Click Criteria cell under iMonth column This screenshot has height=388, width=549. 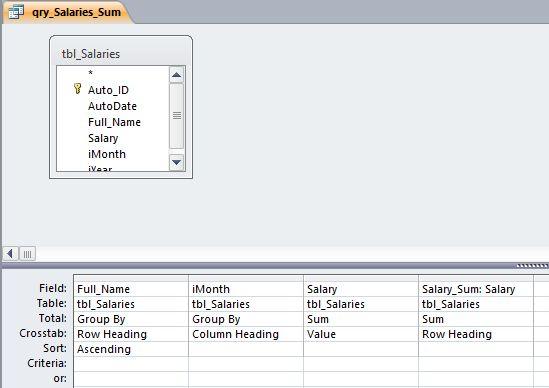(246, 364)
